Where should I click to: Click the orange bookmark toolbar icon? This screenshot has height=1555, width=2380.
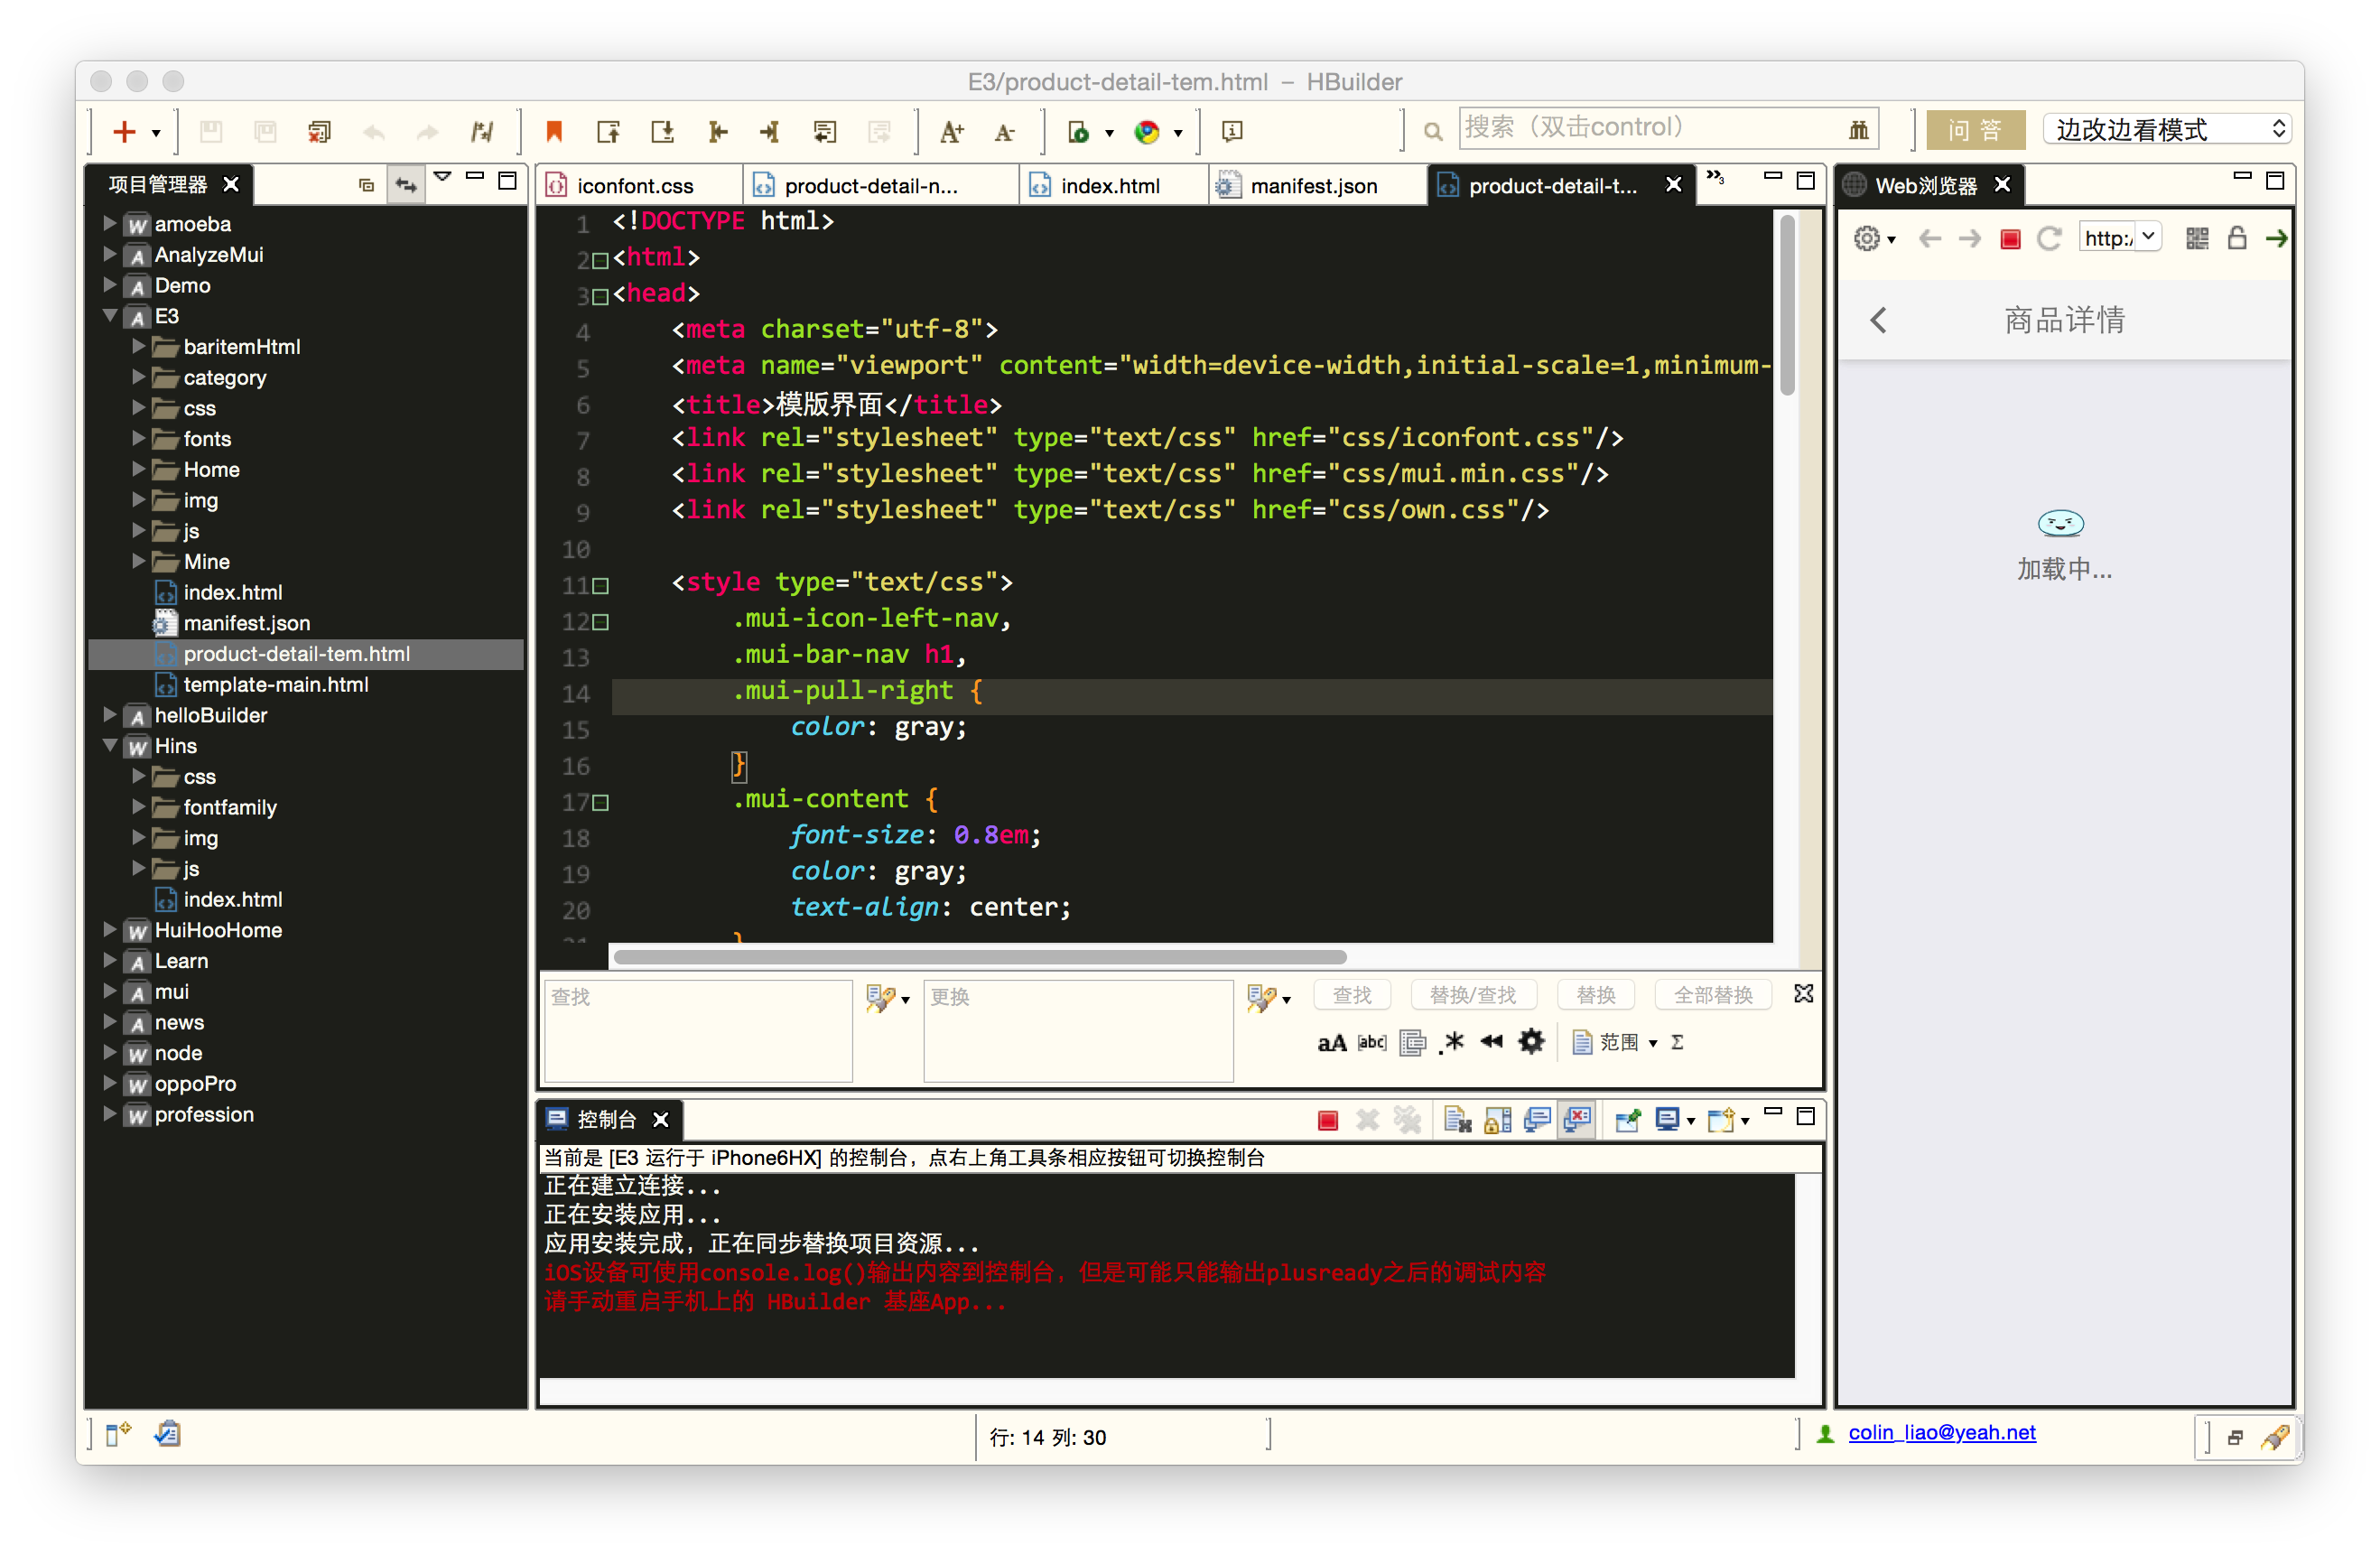tap(554, 131)
